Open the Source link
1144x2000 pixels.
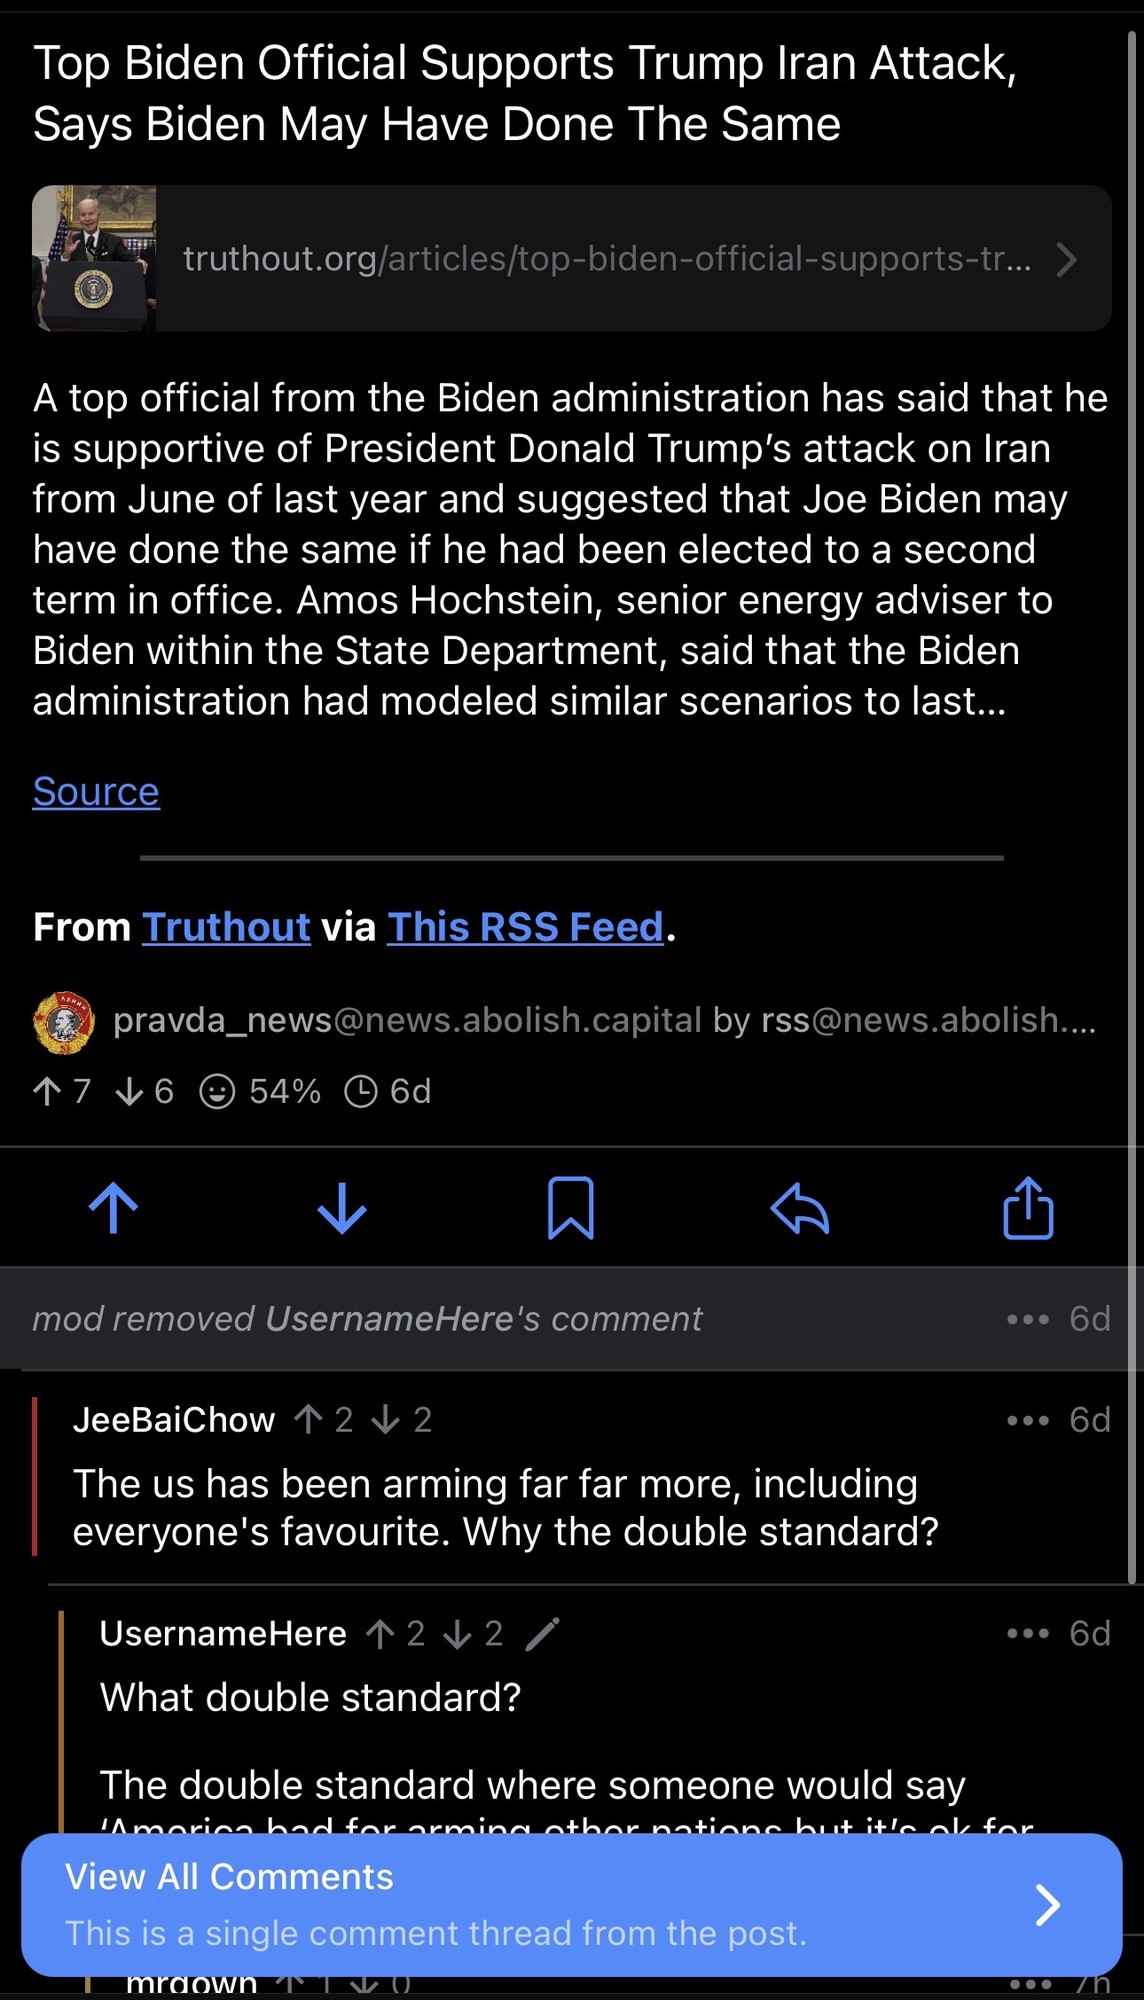click(x=96, y=791)
